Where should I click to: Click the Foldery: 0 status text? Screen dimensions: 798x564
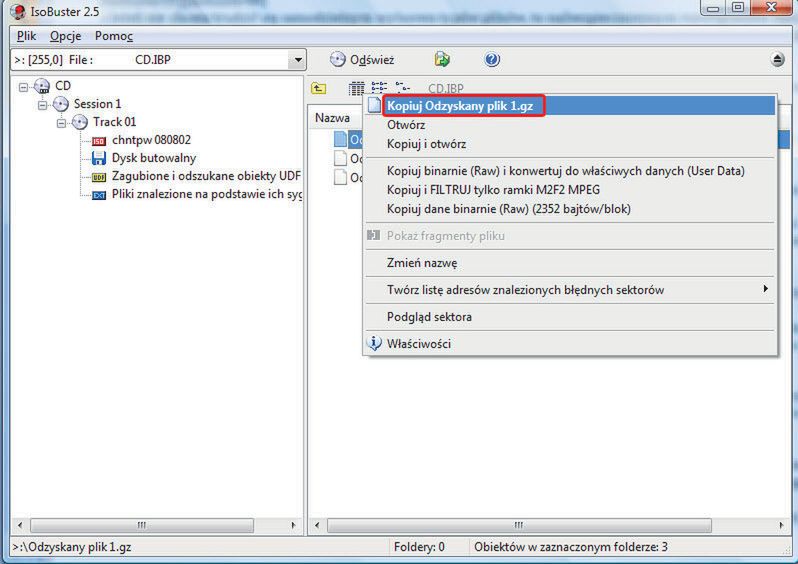point(419,547)
